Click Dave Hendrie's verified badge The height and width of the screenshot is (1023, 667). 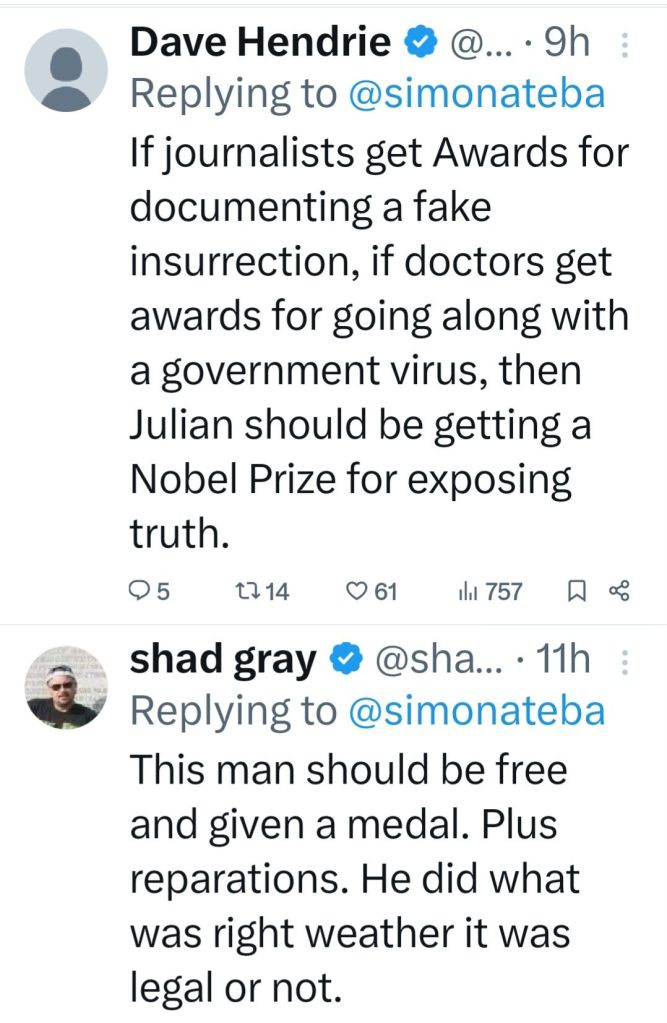click(x=418, y=42)
